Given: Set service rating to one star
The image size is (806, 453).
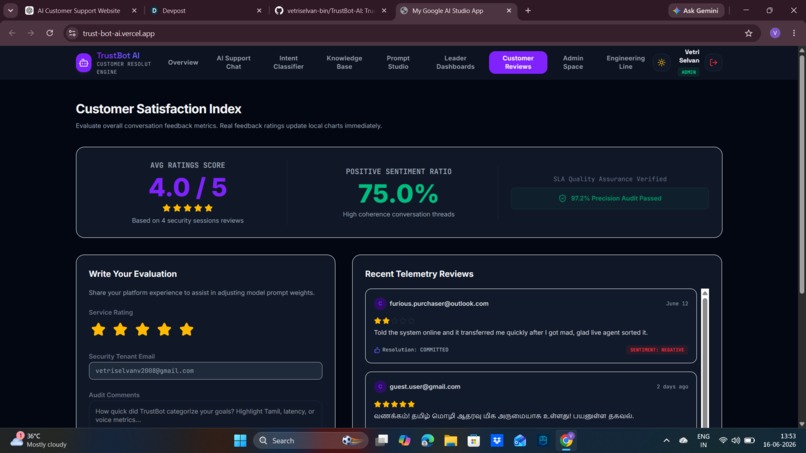Looking at the screenshot, I should [98, 330].
